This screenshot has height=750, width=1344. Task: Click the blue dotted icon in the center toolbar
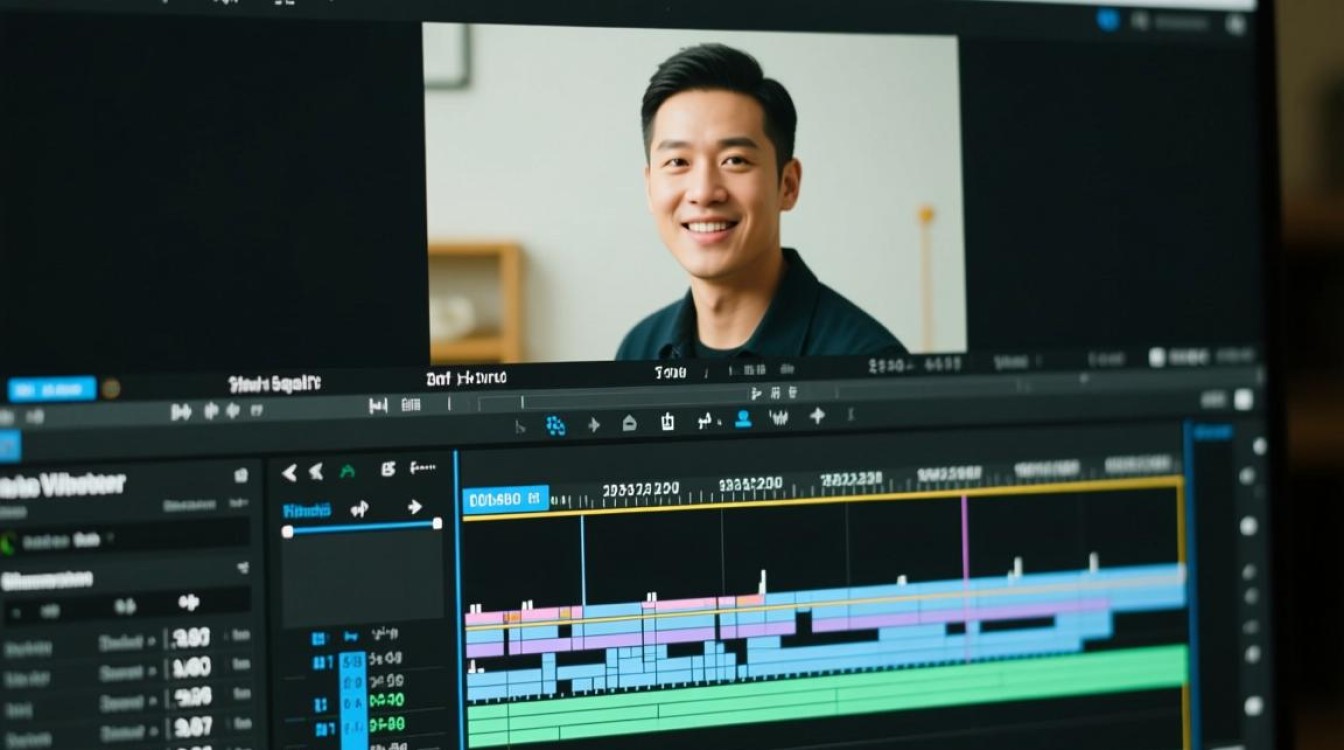click(x=556, y=426)
